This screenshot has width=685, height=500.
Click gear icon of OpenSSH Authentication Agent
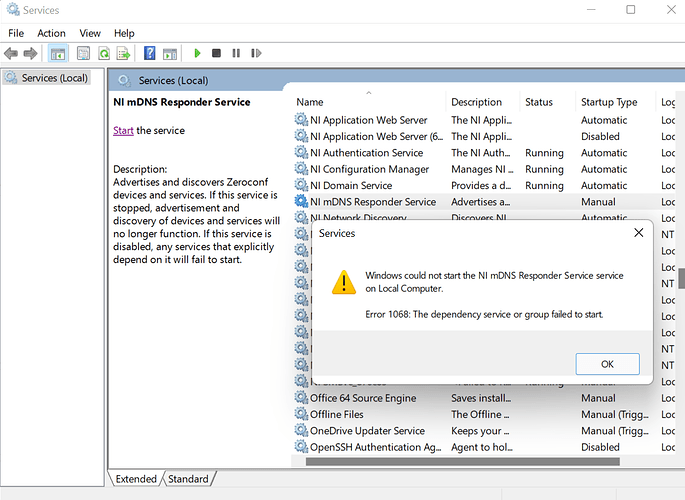[x=301, y=446]
